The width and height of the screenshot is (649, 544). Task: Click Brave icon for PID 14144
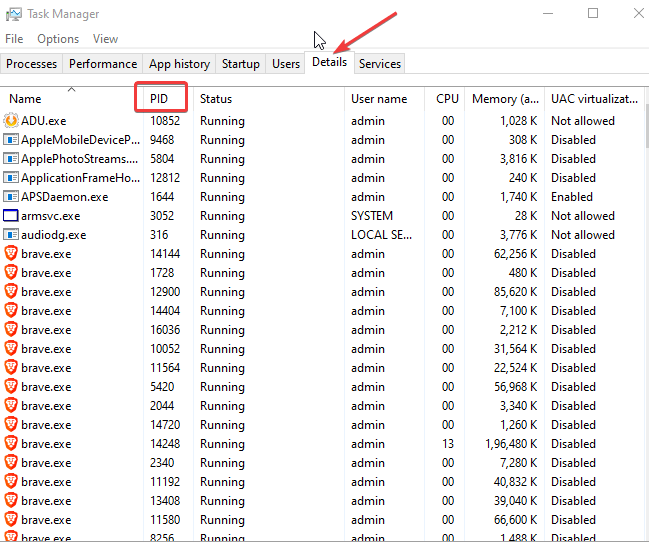coord(12,254)
